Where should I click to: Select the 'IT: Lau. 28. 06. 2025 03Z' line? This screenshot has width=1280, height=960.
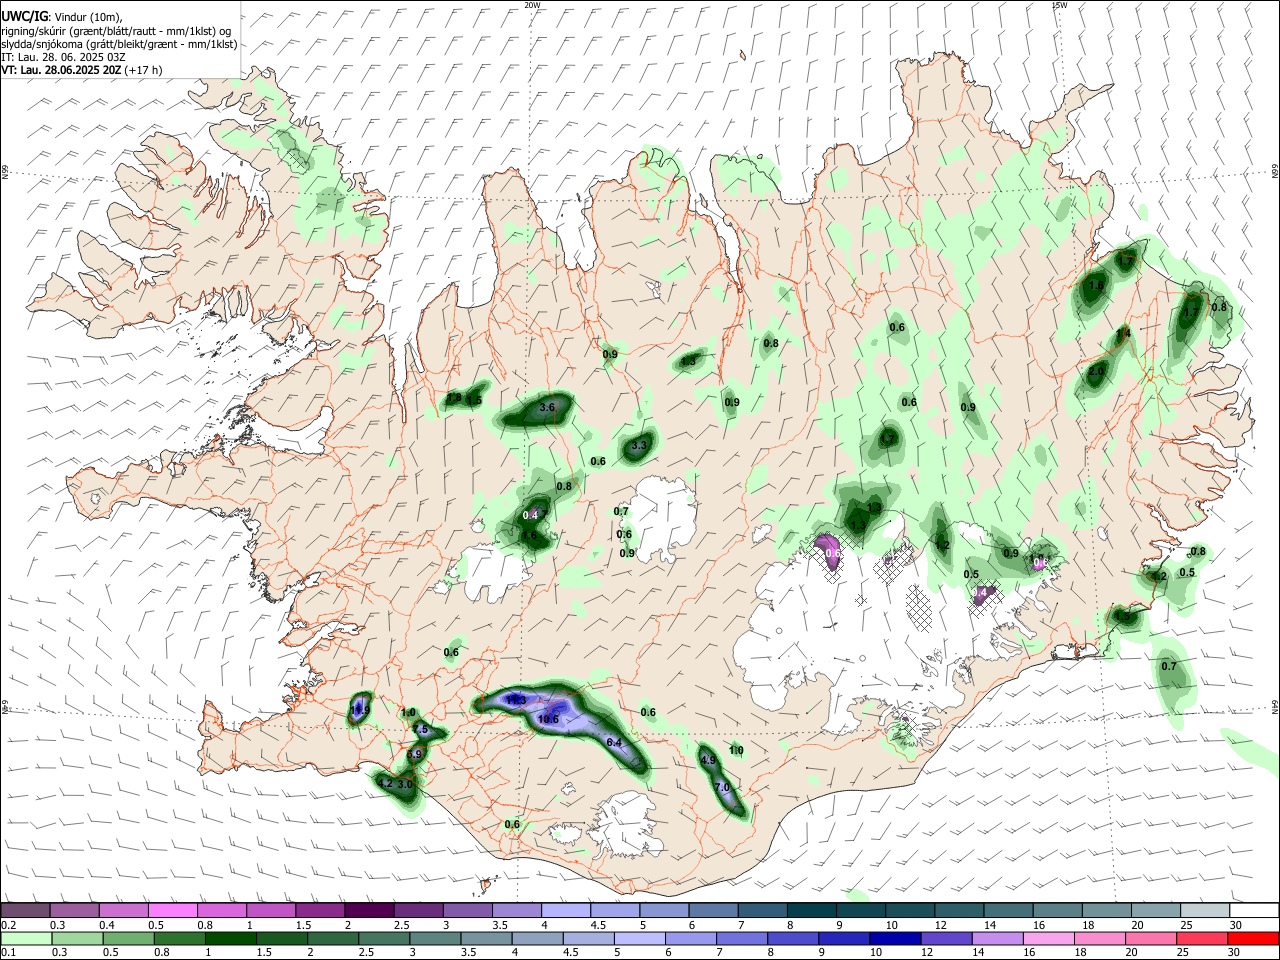point(63,57)
